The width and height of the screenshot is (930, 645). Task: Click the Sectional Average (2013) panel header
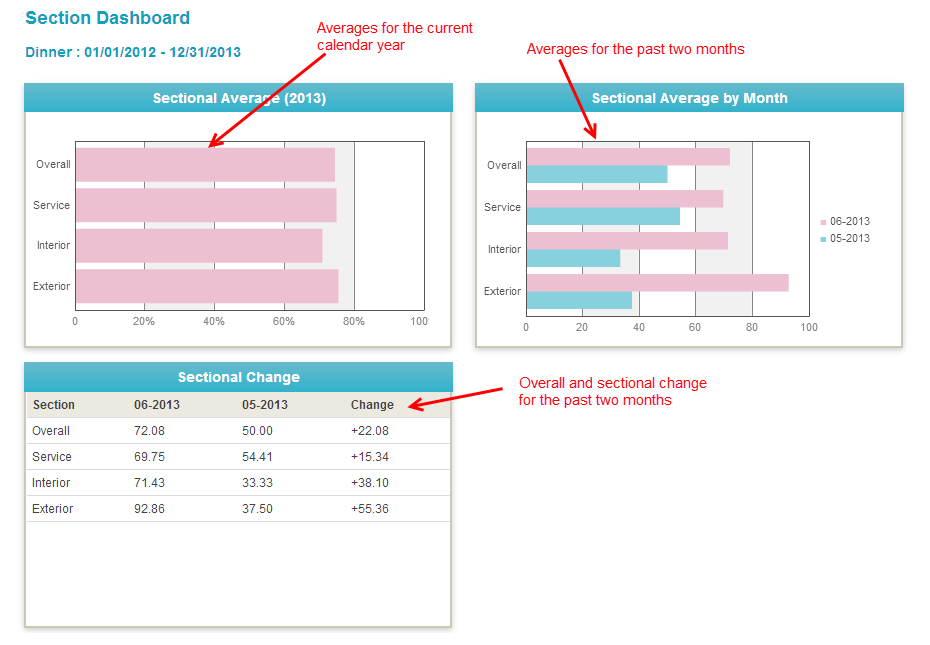(x=238, y=98)
